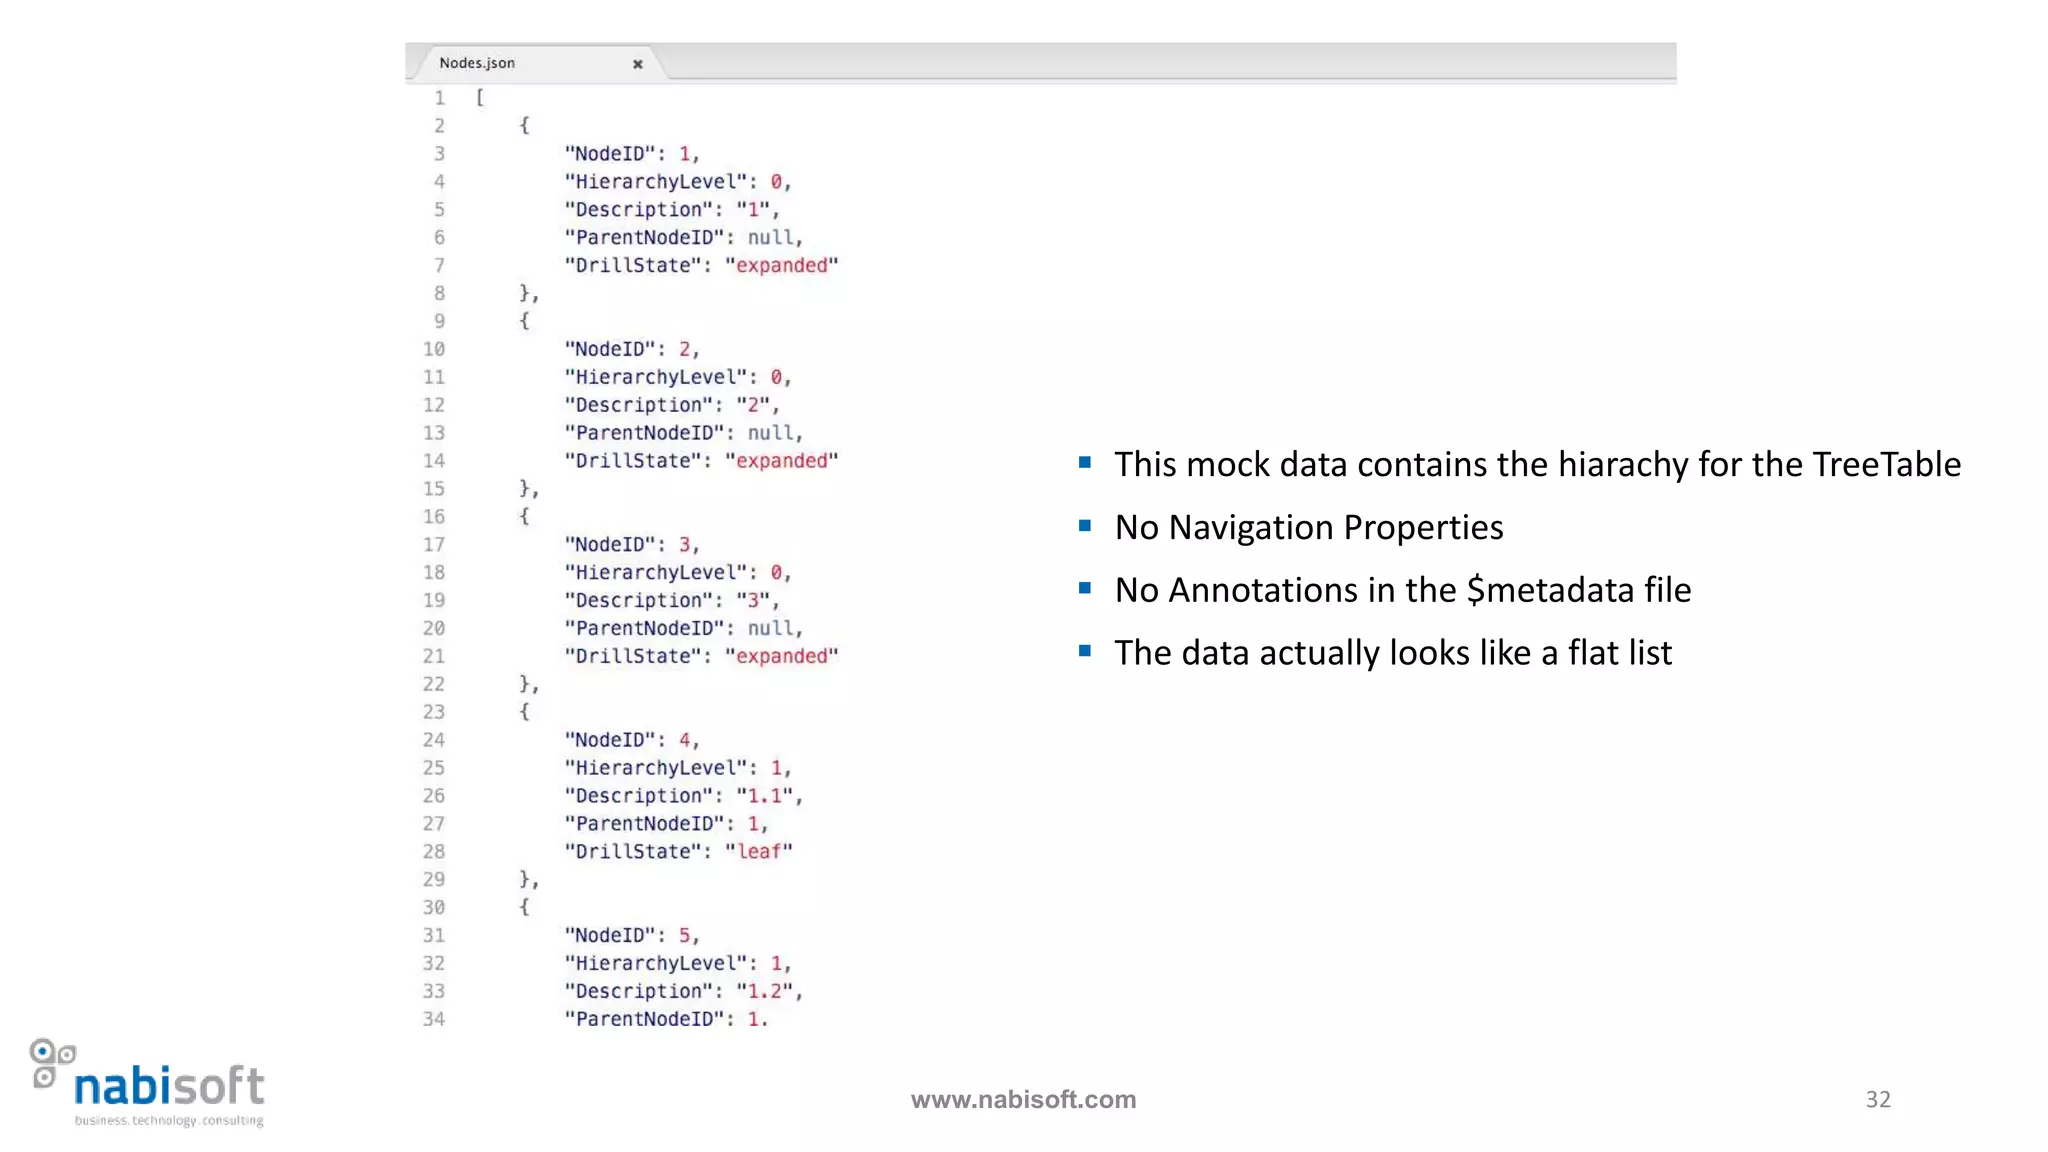
Task: Click the text "Description": "2",
Action: (x=672, y=405)
